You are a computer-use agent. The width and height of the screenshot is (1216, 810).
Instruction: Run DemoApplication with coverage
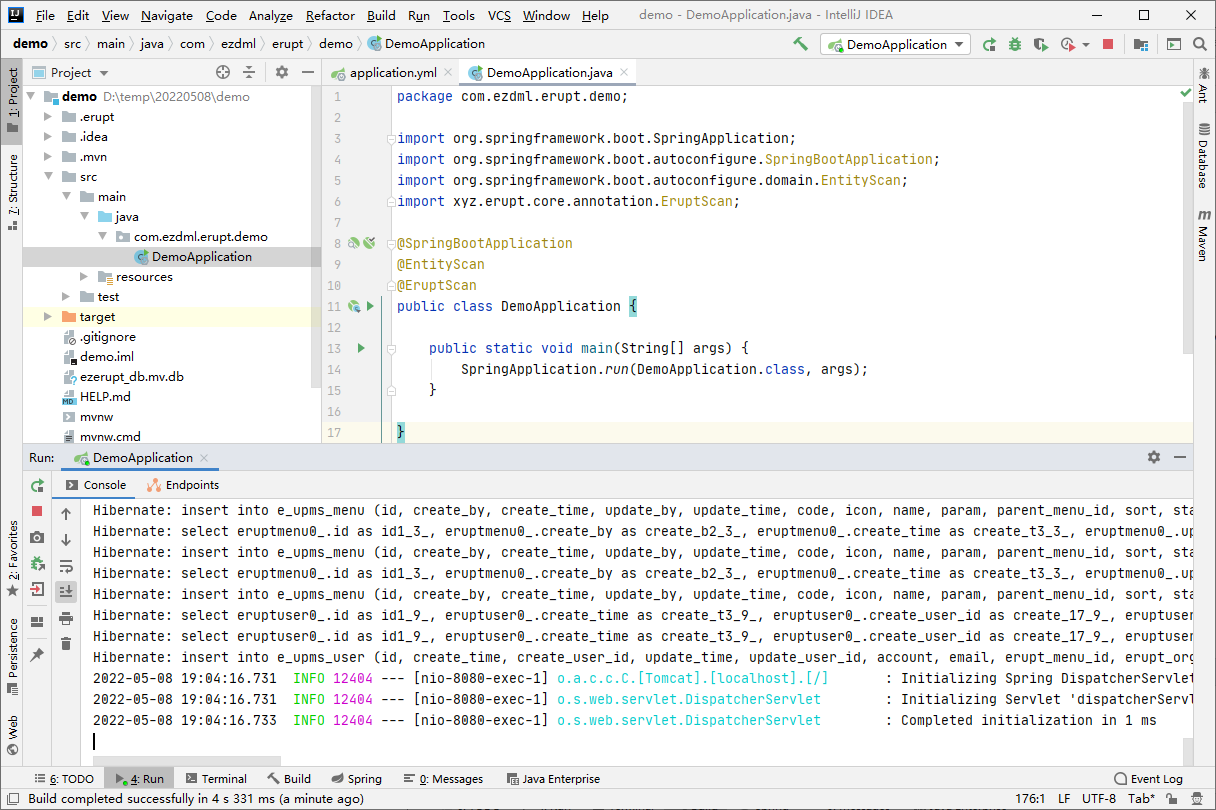click(x=1041, y=44)
